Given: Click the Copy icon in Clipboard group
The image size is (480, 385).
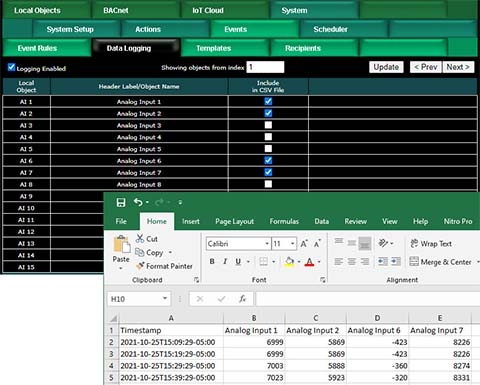Looking at the screenshot, I should 140,252.
